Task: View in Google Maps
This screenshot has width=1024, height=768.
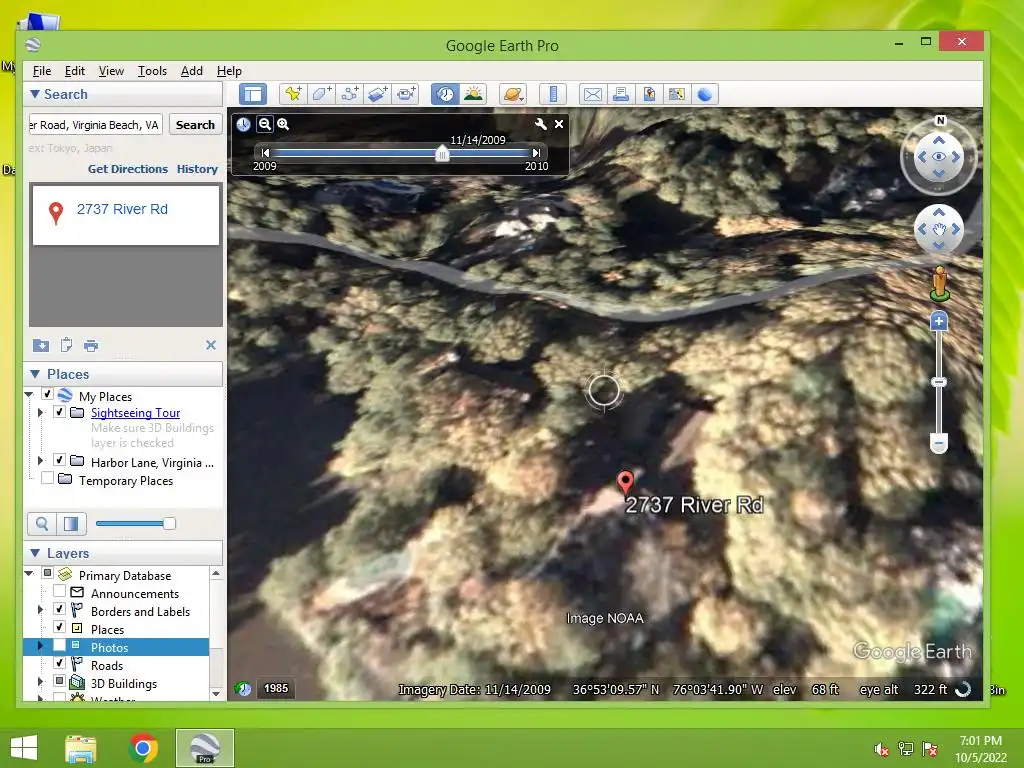Action: [x=677, y=94]
